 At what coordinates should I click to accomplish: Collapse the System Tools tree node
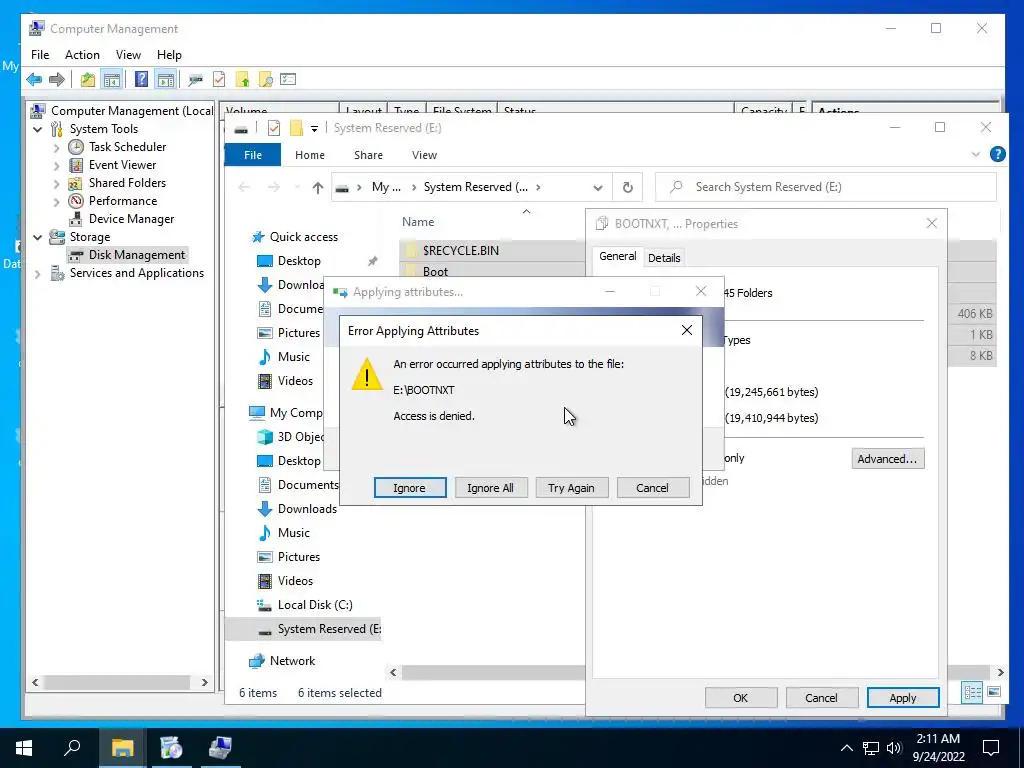click(x=37, y=129)
